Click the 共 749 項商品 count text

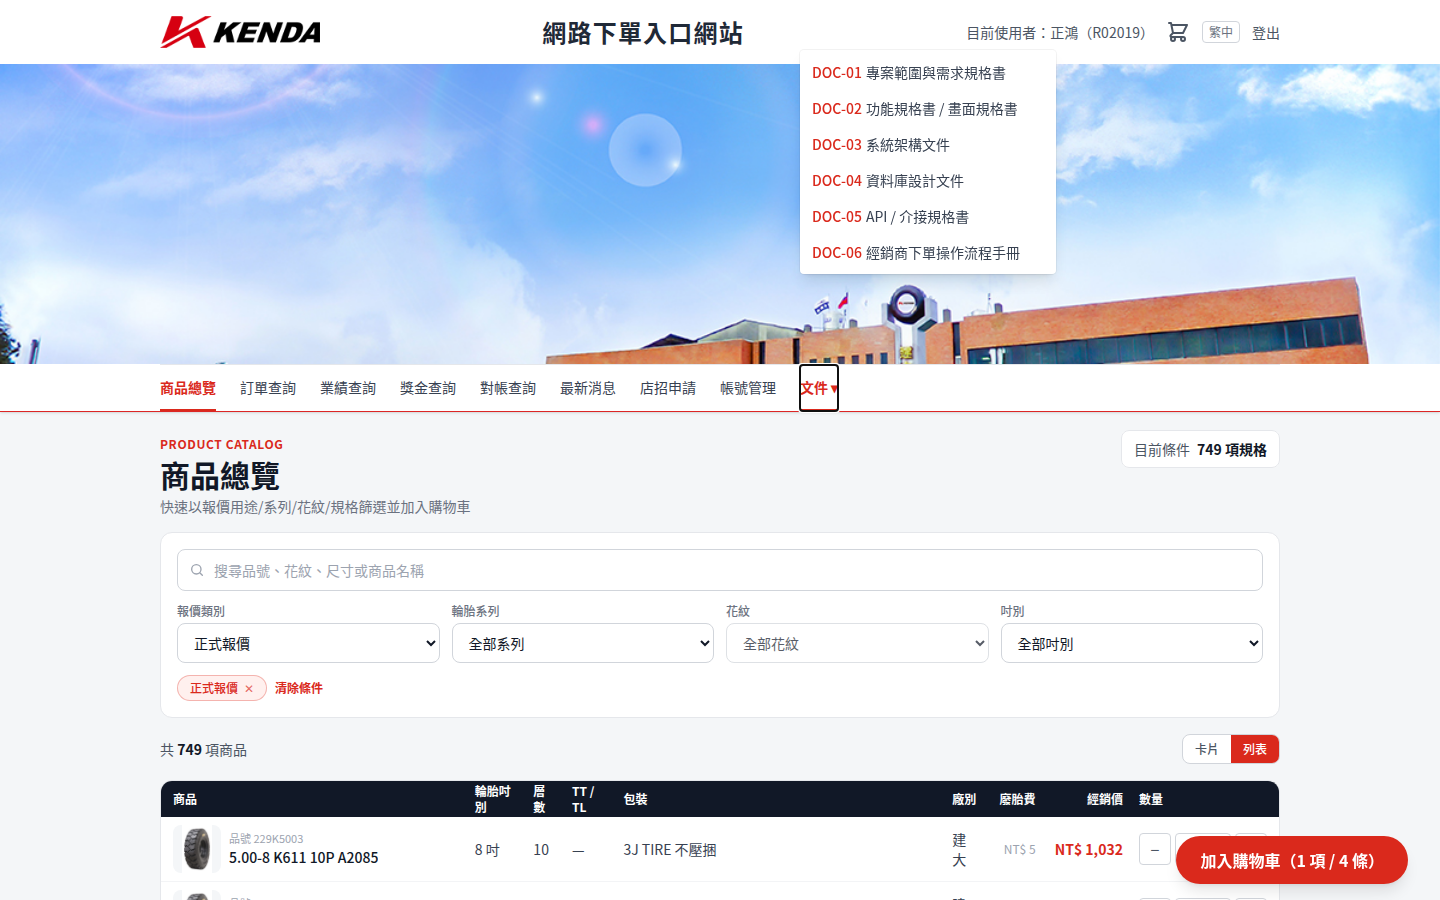click(204, 750)
